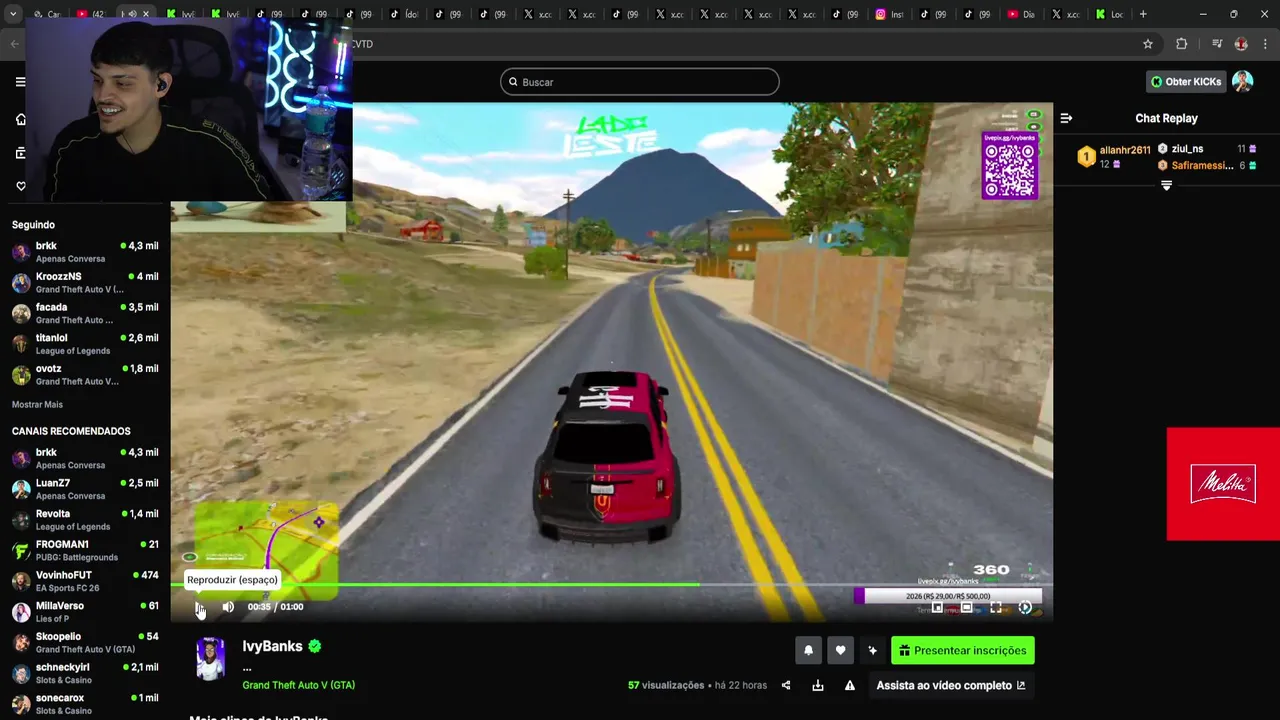
Task: Switch to the Instagram browser tab
Action: (889, 14)
